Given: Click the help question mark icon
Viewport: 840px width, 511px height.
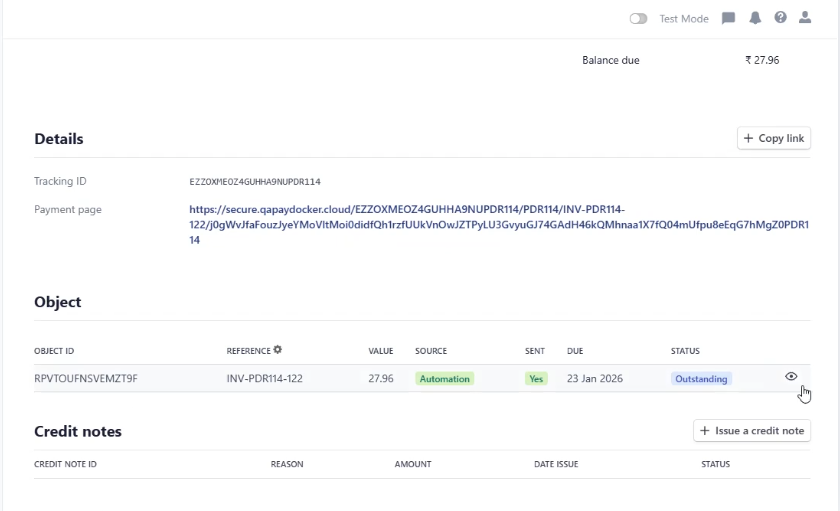Looking at the screenshot, I should [x=780, y=18].
